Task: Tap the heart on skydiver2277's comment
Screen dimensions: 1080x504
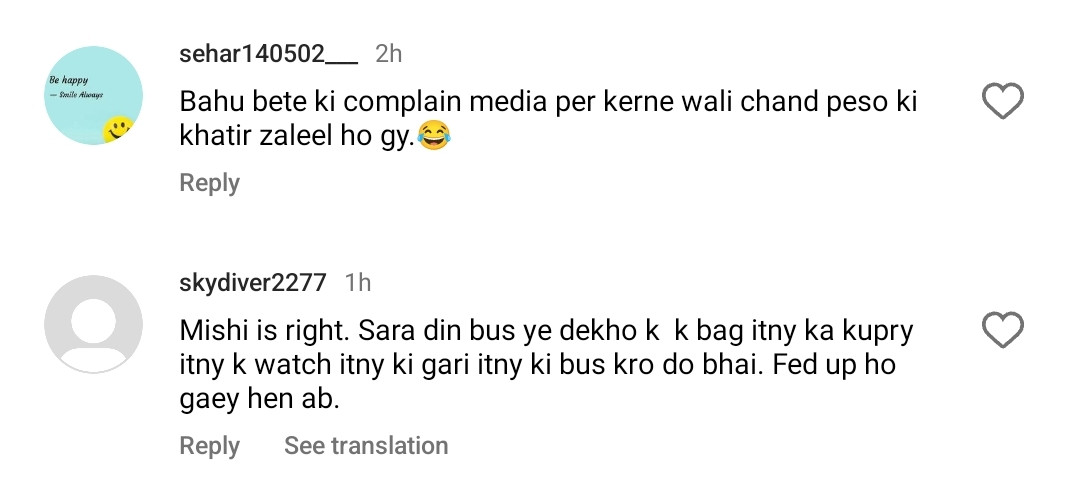Action: click(1003, 330)
